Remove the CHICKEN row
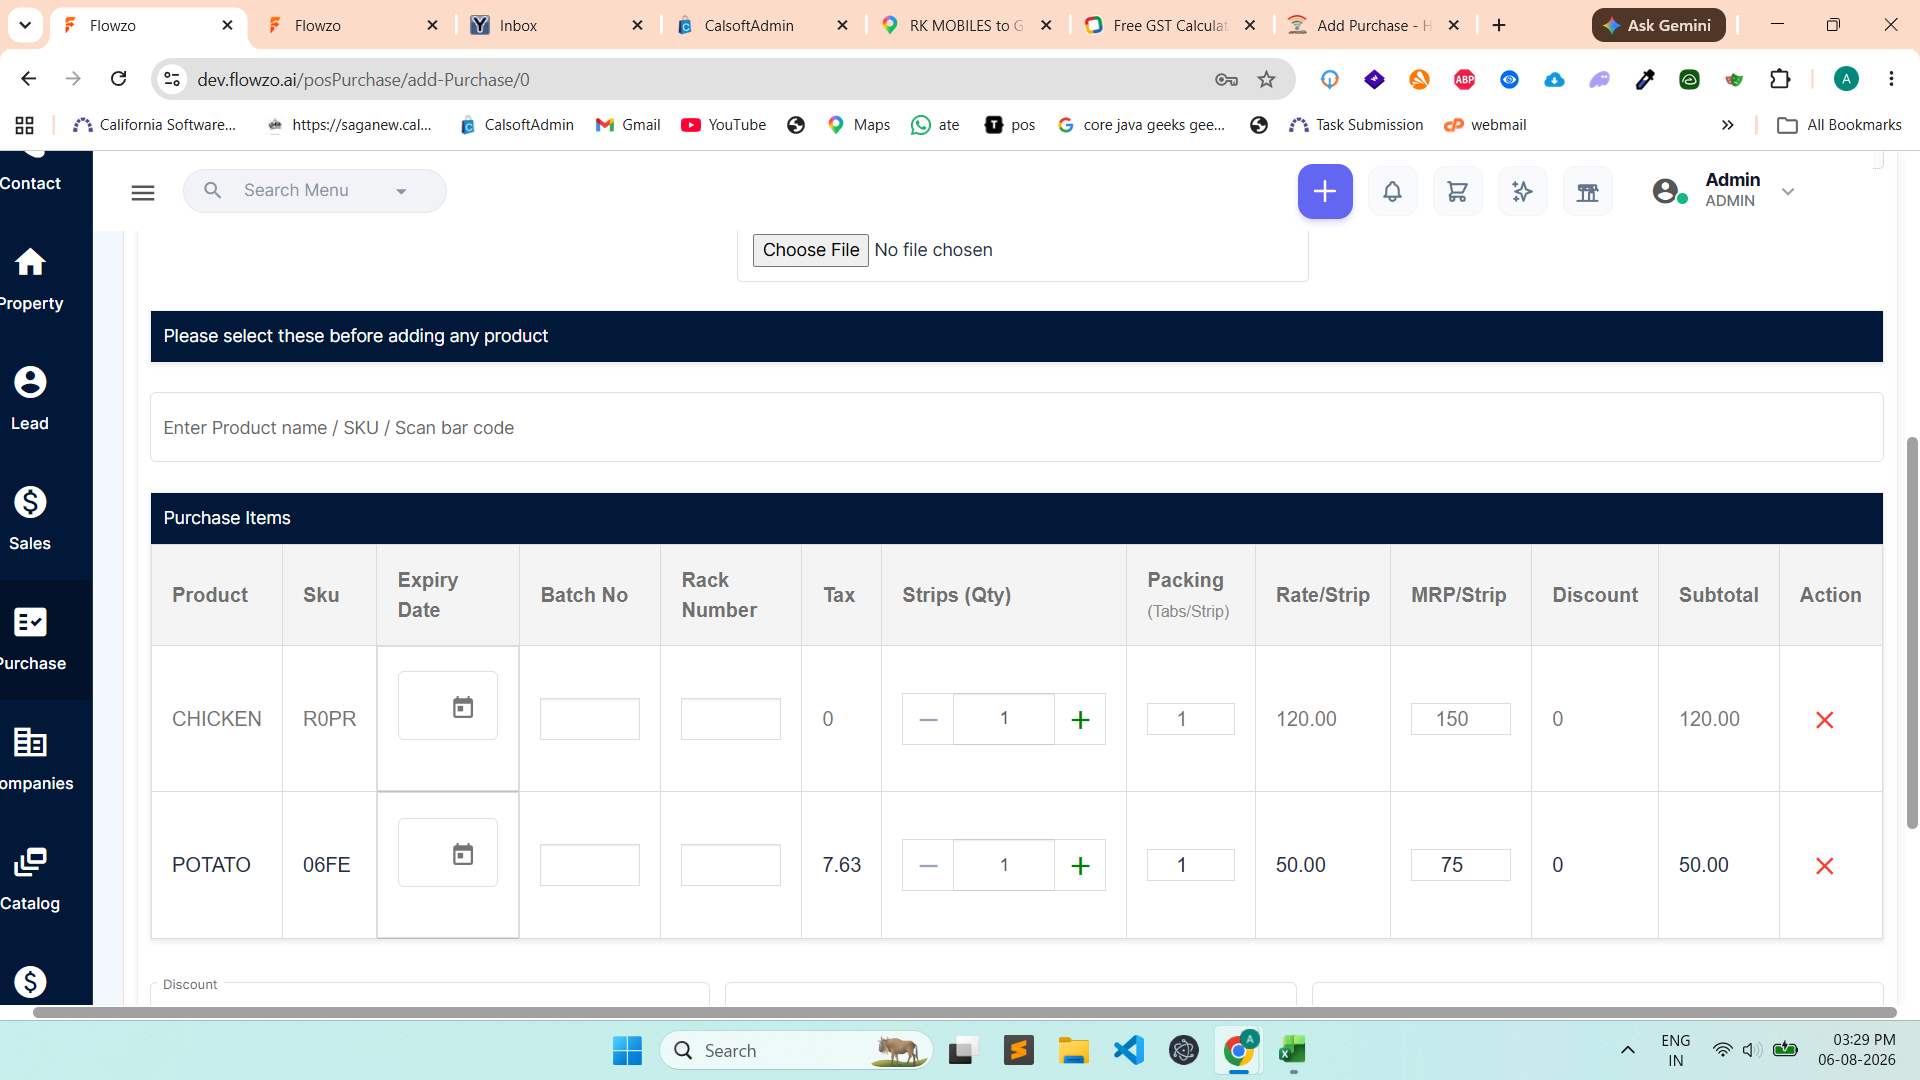Image resolution: width=1920 pixels, height=1080 pixels. tap(1824, 720)
